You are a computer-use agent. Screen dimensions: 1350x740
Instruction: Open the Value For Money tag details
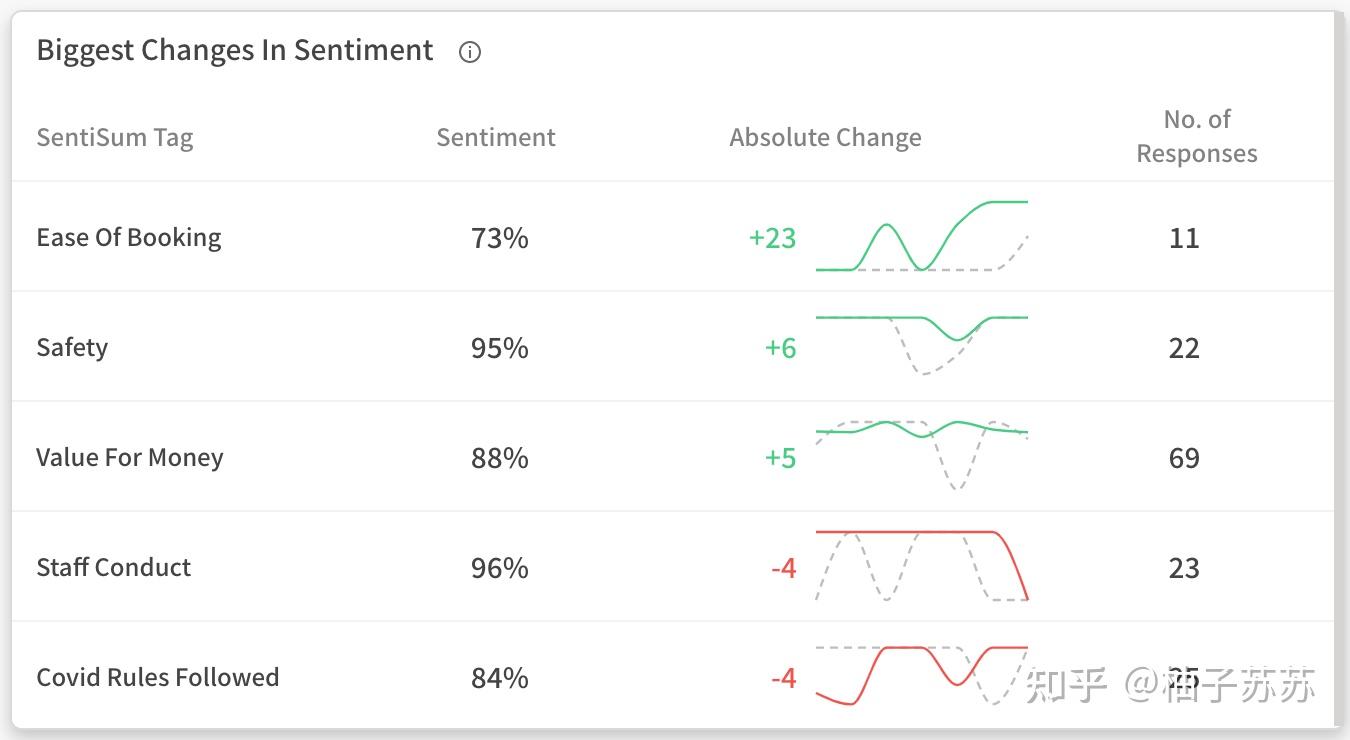point(129,457)
